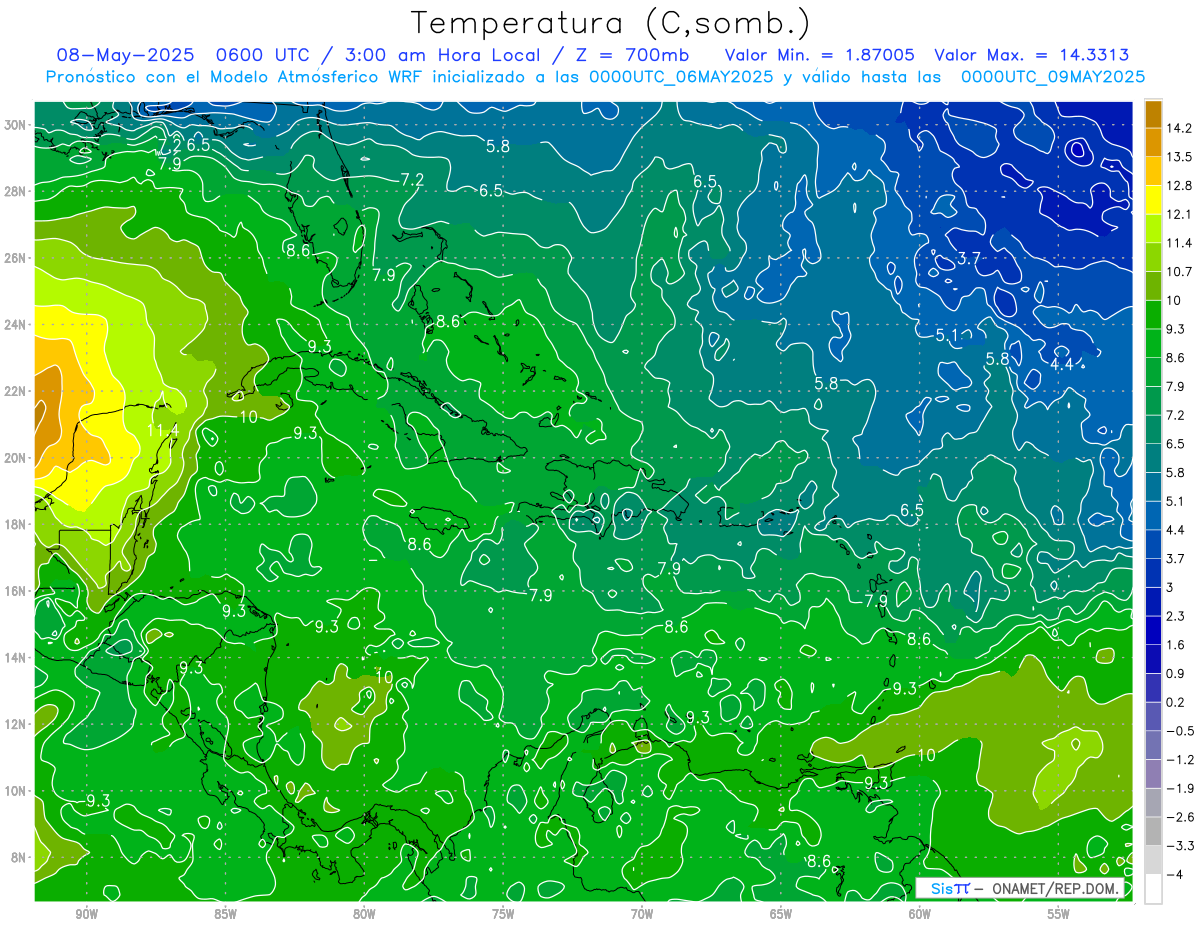Click the '30N' latitude axis label
The width and height of the screenshot is (1200, 927).
coord(15,125)
